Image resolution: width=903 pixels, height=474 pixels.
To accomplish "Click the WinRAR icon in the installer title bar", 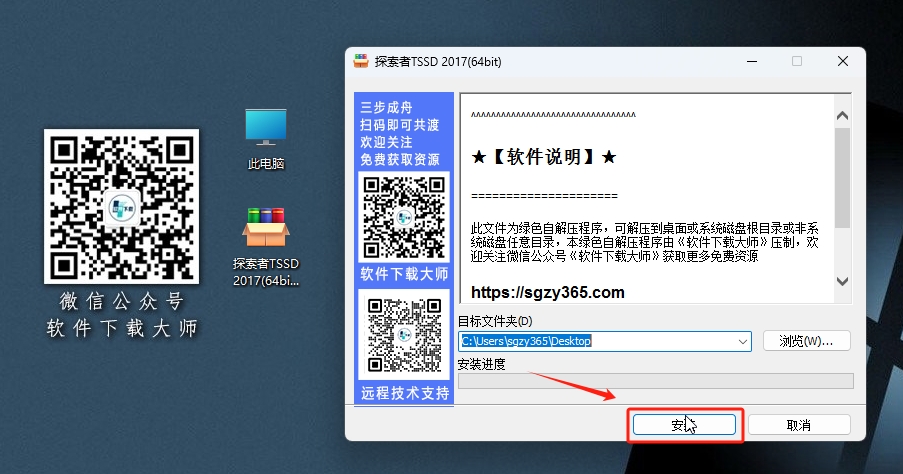I will pos(361,61).
